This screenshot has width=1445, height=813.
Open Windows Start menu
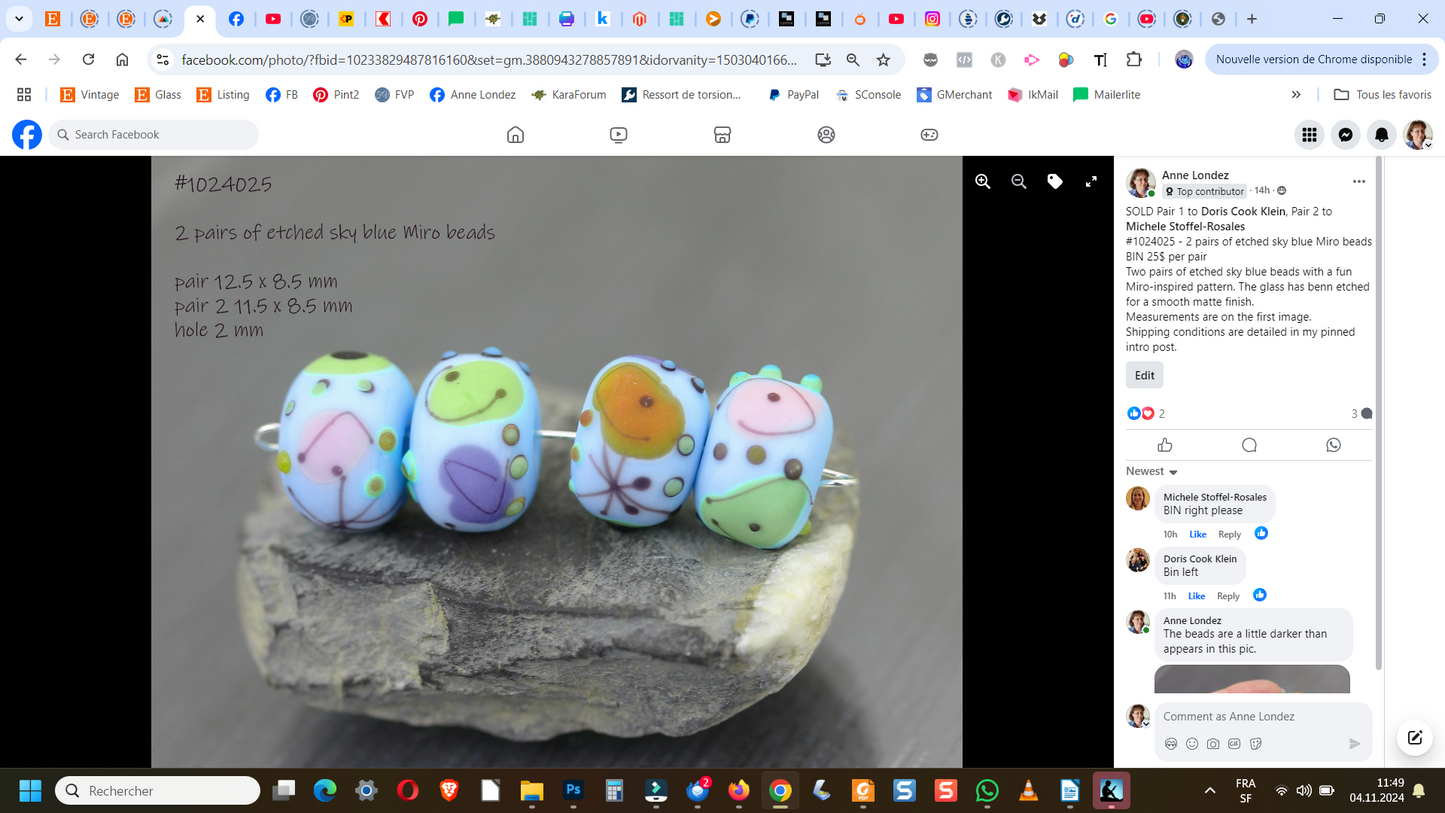point(30,790)
